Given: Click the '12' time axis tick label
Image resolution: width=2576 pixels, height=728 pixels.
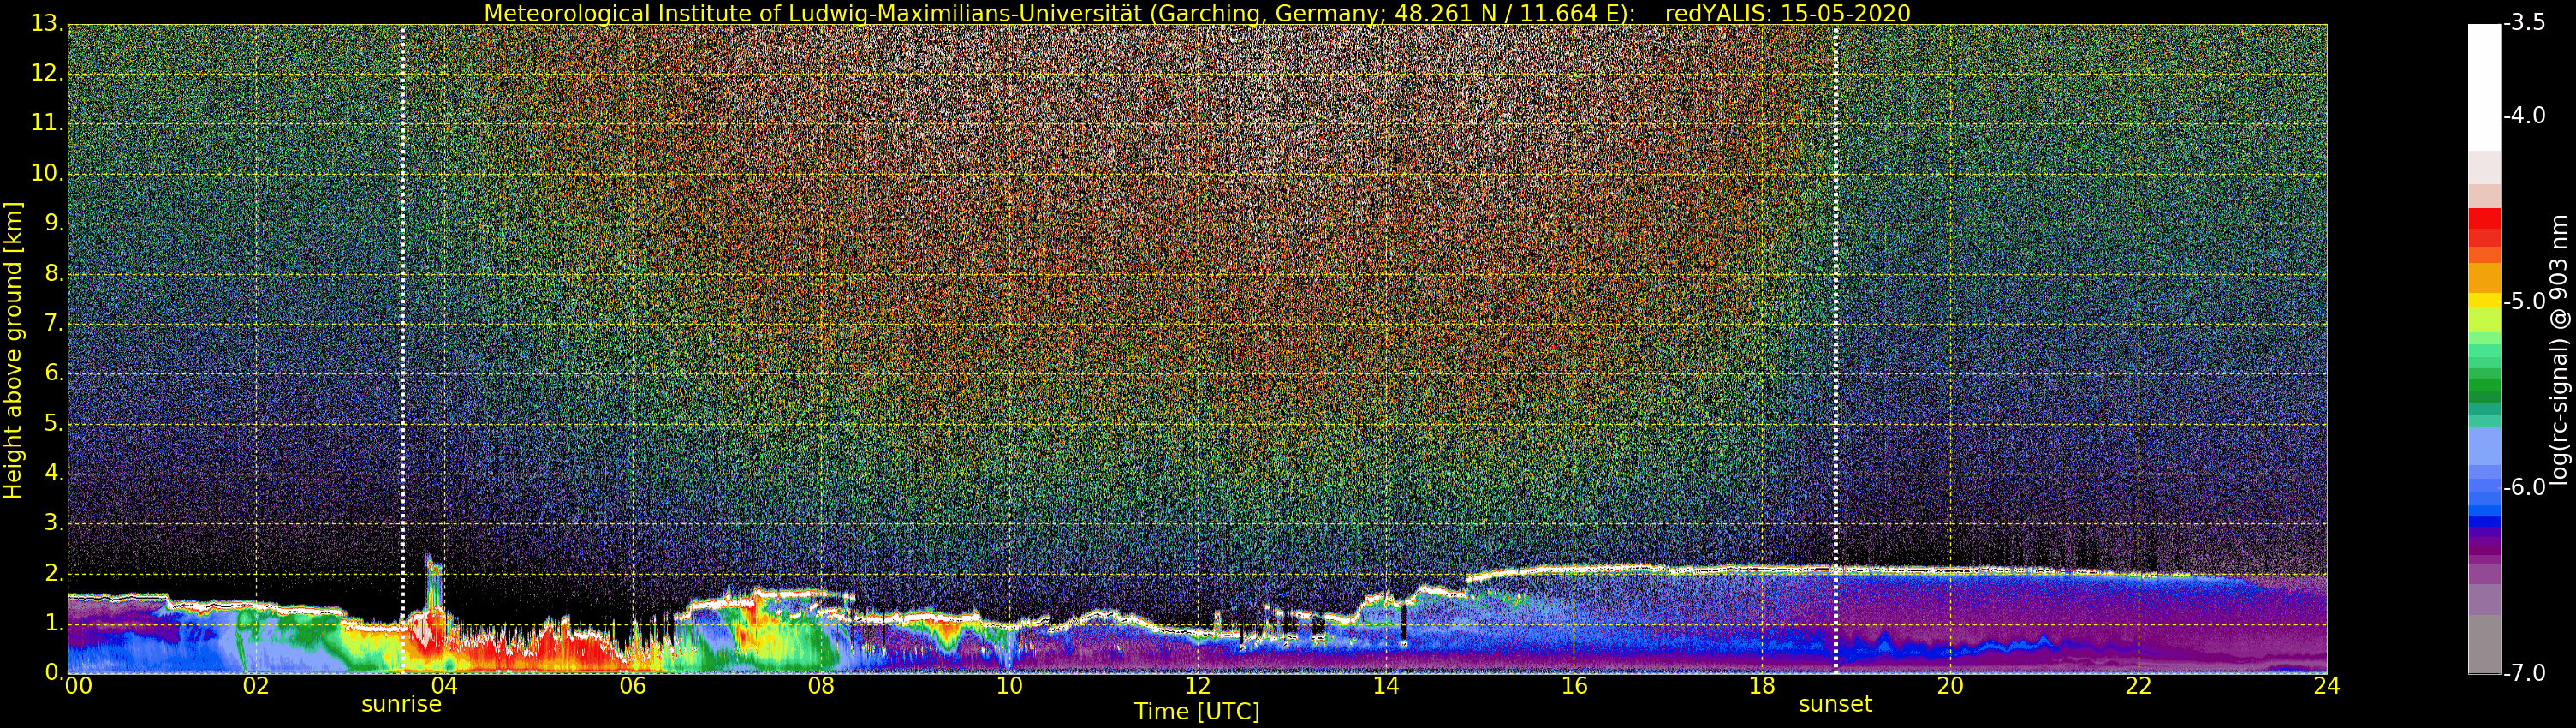Looking at the screenshot, I should click(1197, 686).
